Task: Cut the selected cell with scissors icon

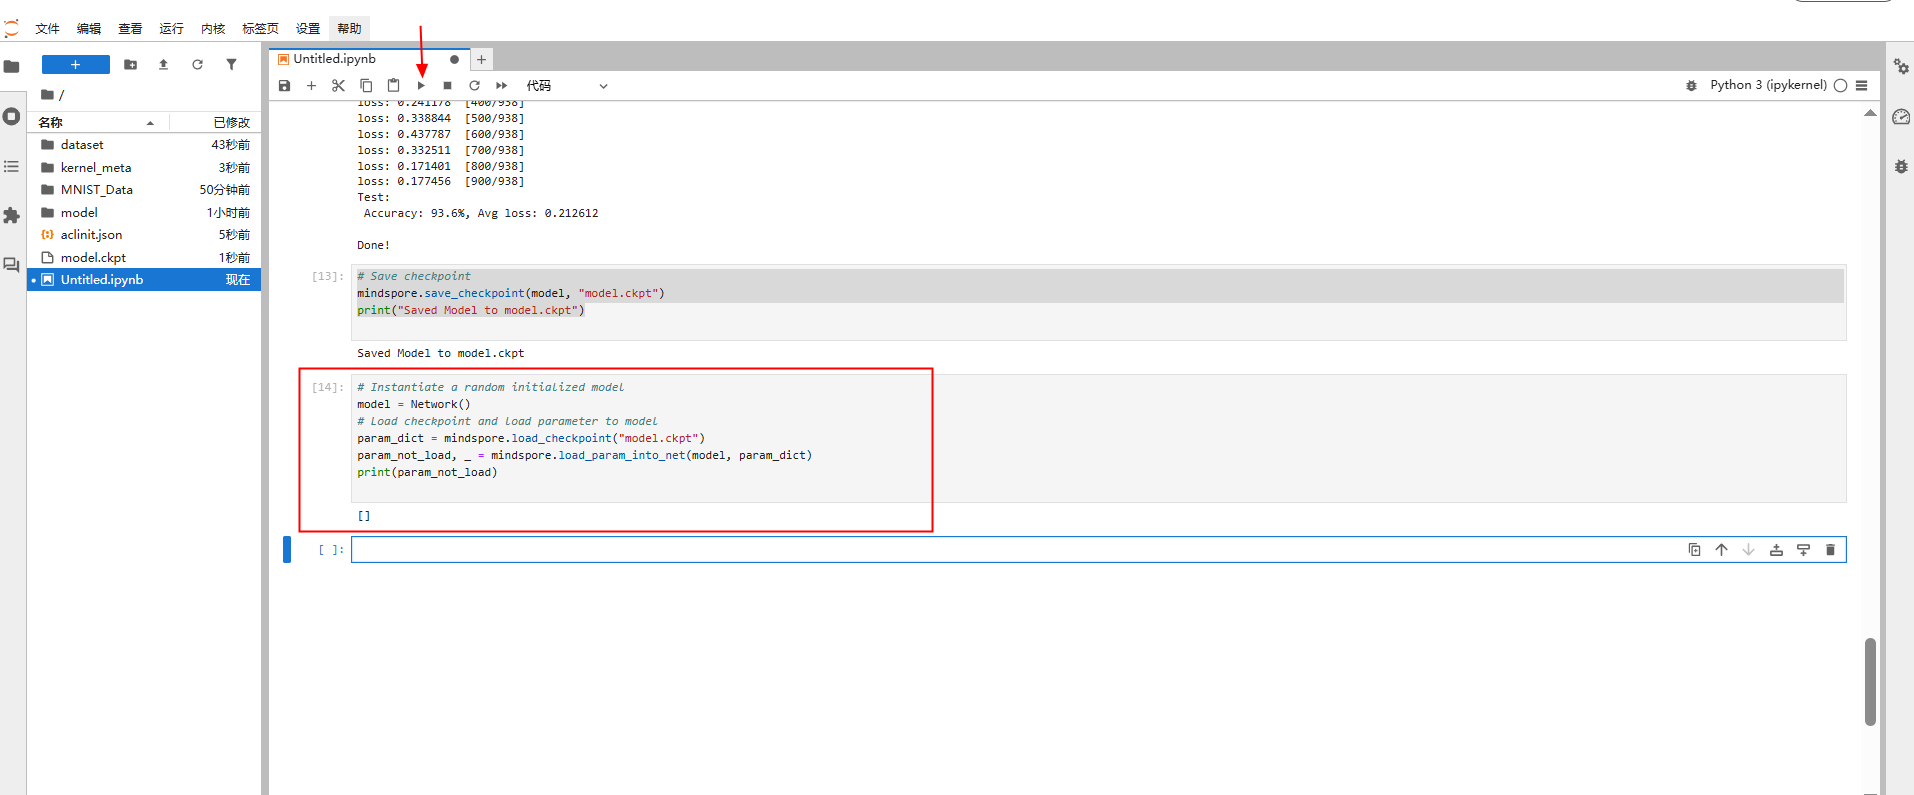Action: coord(339,86)
